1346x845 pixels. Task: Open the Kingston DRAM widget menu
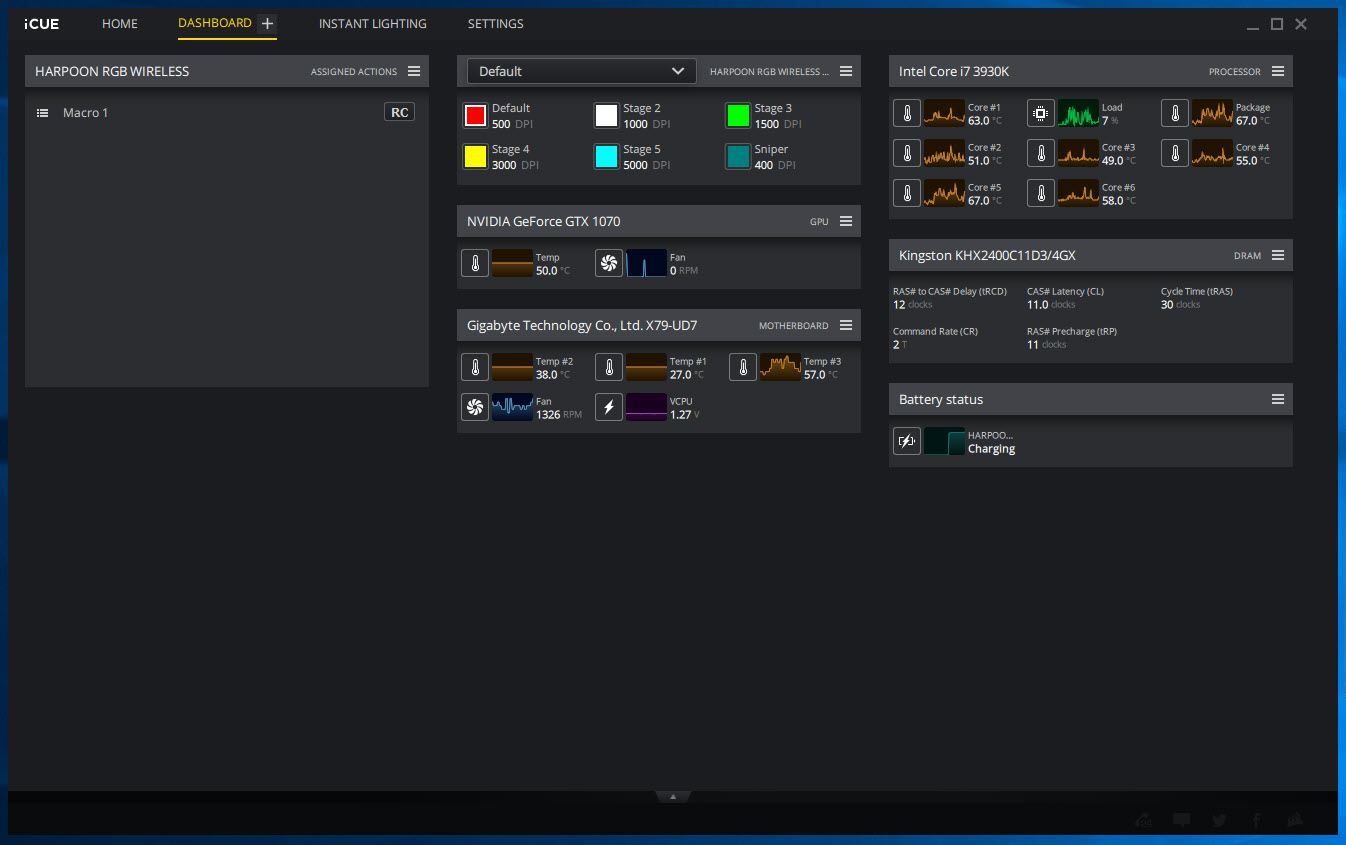(x=1278, y=255)
